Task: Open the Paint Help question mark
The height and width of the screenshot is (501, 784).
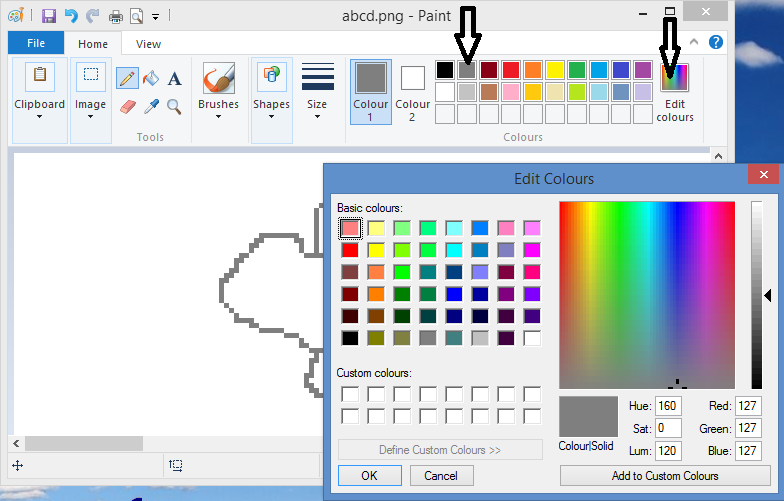Action: [x=716, y=42]
